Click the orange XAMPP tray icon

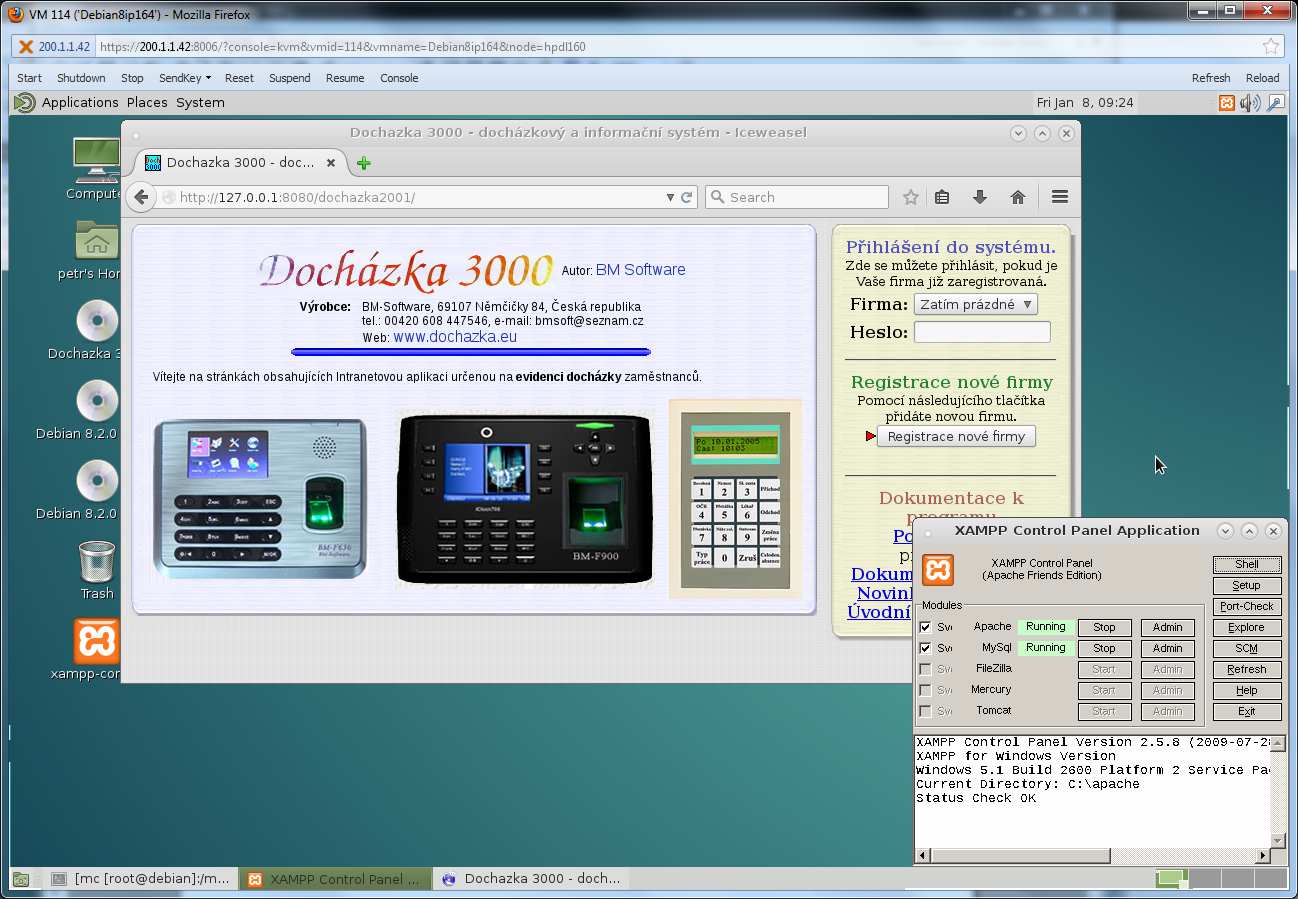tap(1227, 102)
